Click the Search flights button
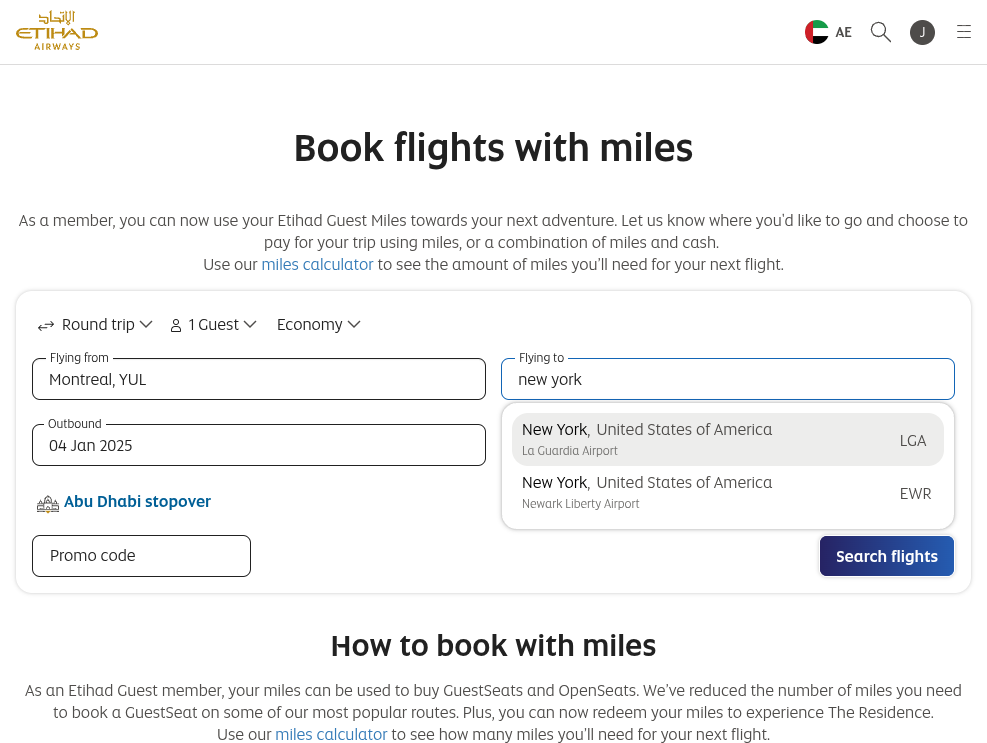 (x=886, y=556)
